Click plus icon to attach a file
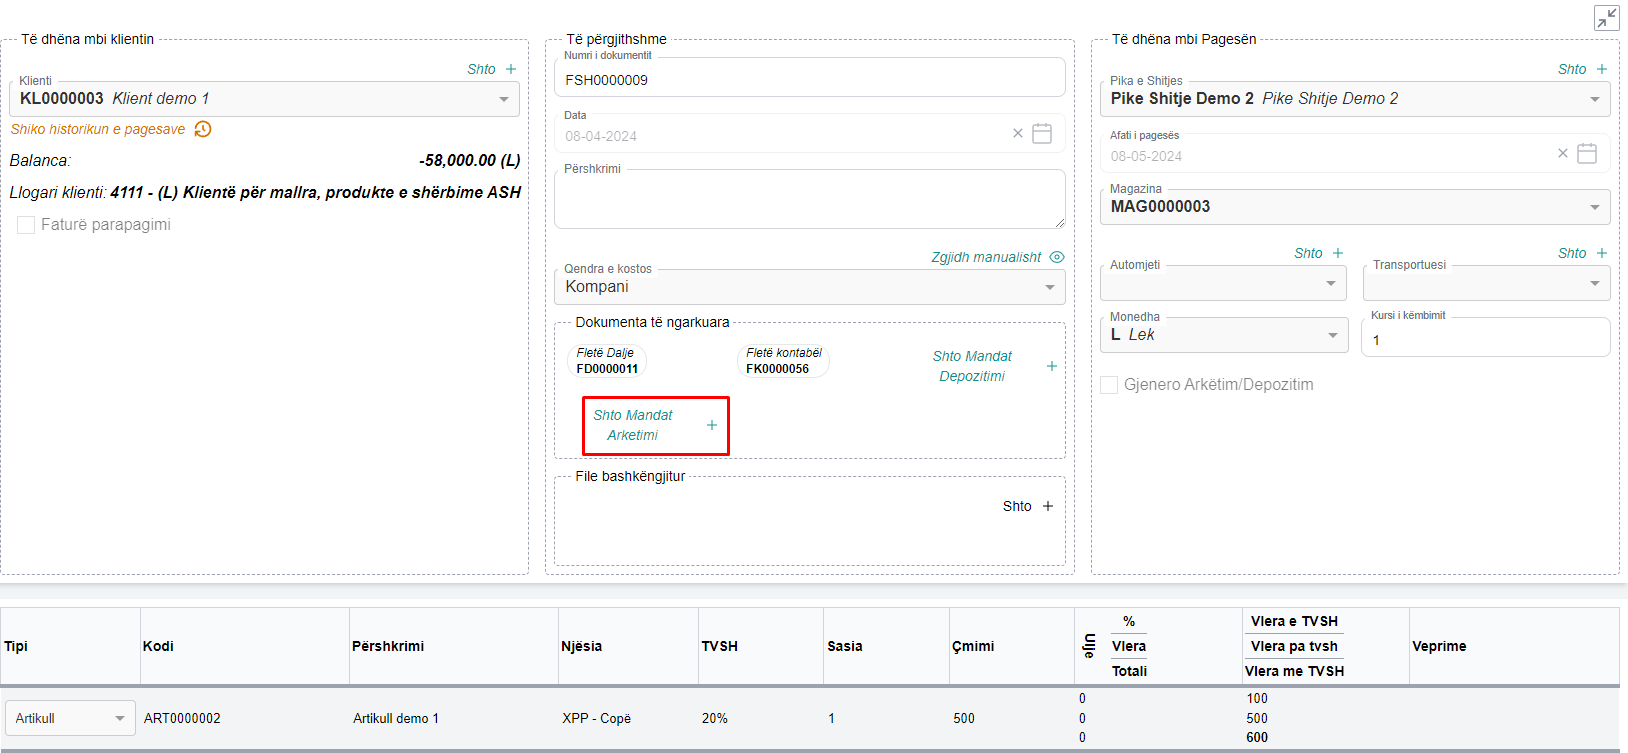1628x753 pixels. tap(1048, 506)
